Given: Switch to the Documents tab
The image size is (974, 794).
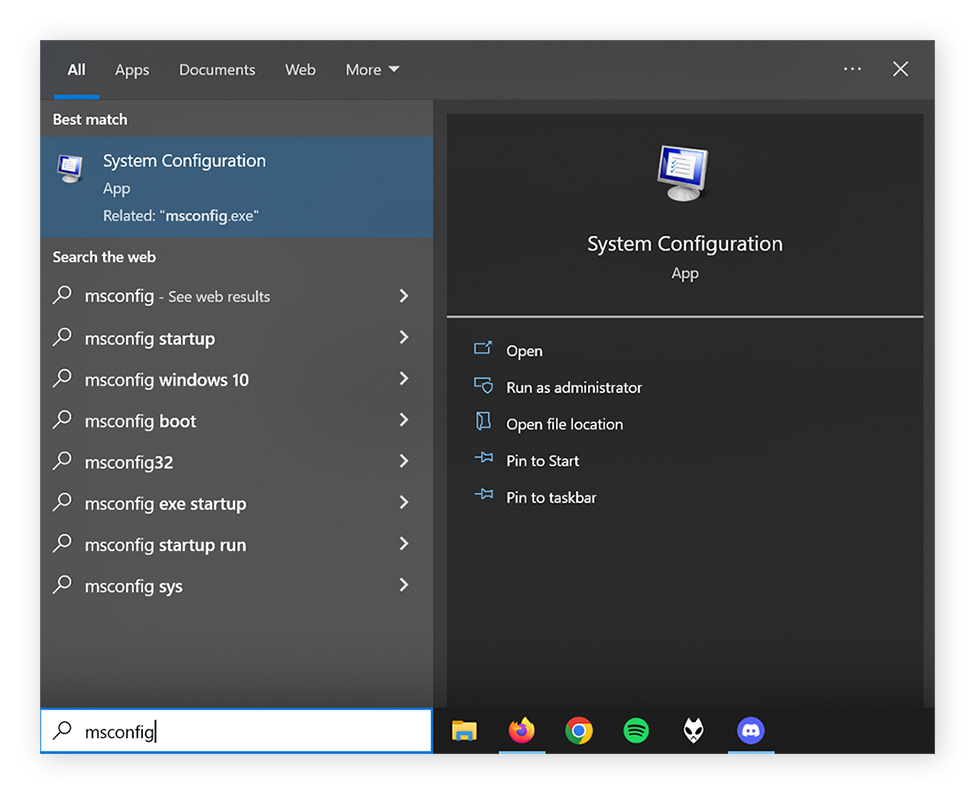Looking at the screenshot, I should tap(217, 69).
